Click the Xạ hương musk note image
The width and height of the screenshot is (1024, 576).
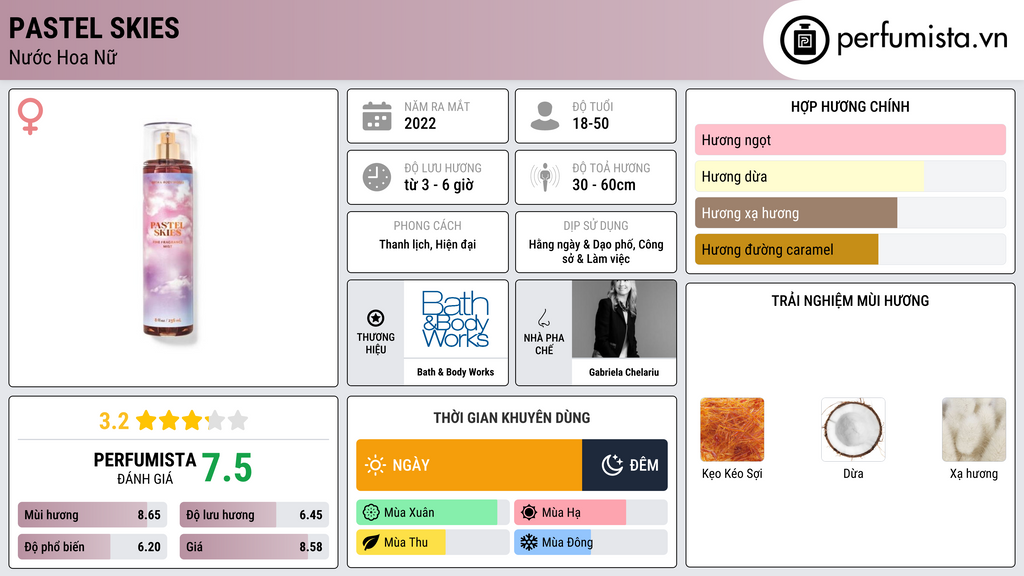point(974,430)
